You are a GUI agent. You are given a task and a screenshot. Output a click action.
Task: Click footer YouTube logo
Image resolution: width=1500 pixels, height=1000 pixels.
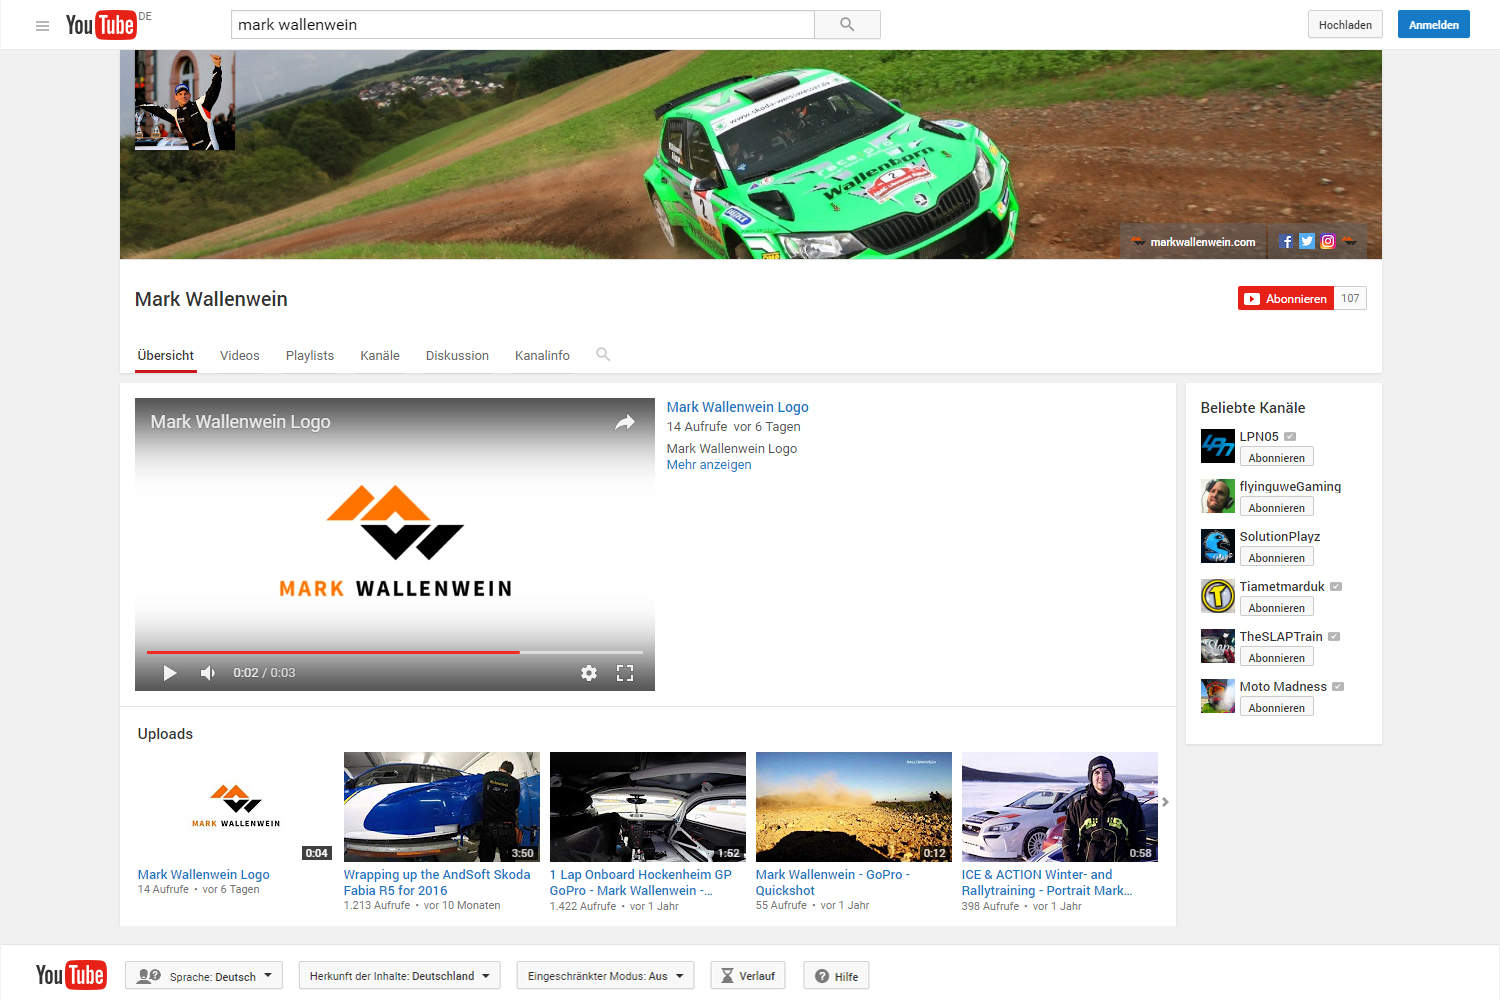(70, 975)
